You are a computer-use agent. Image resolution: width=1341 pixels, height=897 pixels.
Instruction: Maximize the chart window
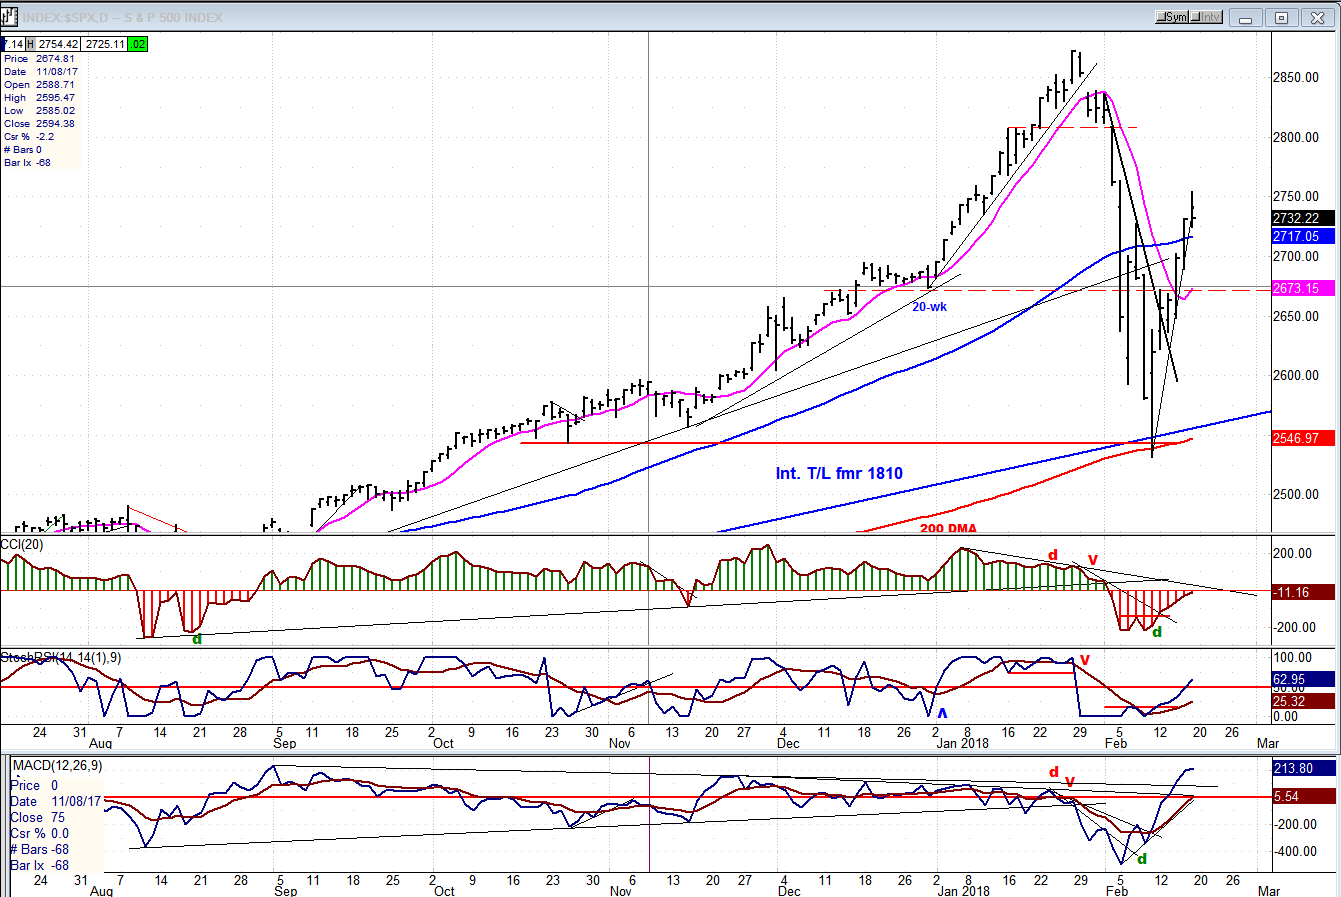(x=1281, y=17)
